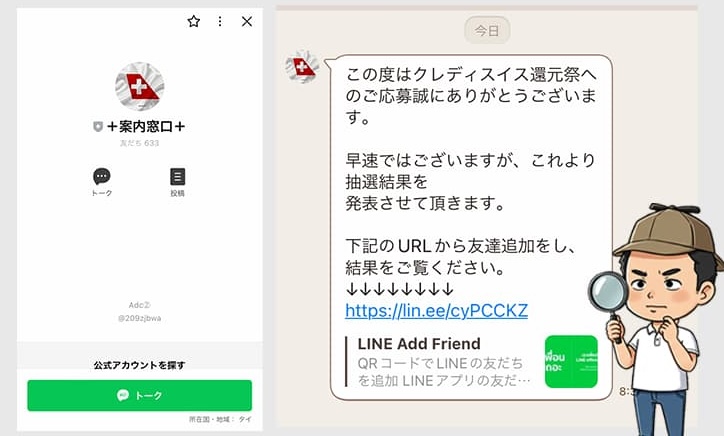Click the account name ＋案内窓口＋
The width and height of the screenshot is (724, 436).
point(146,126)
